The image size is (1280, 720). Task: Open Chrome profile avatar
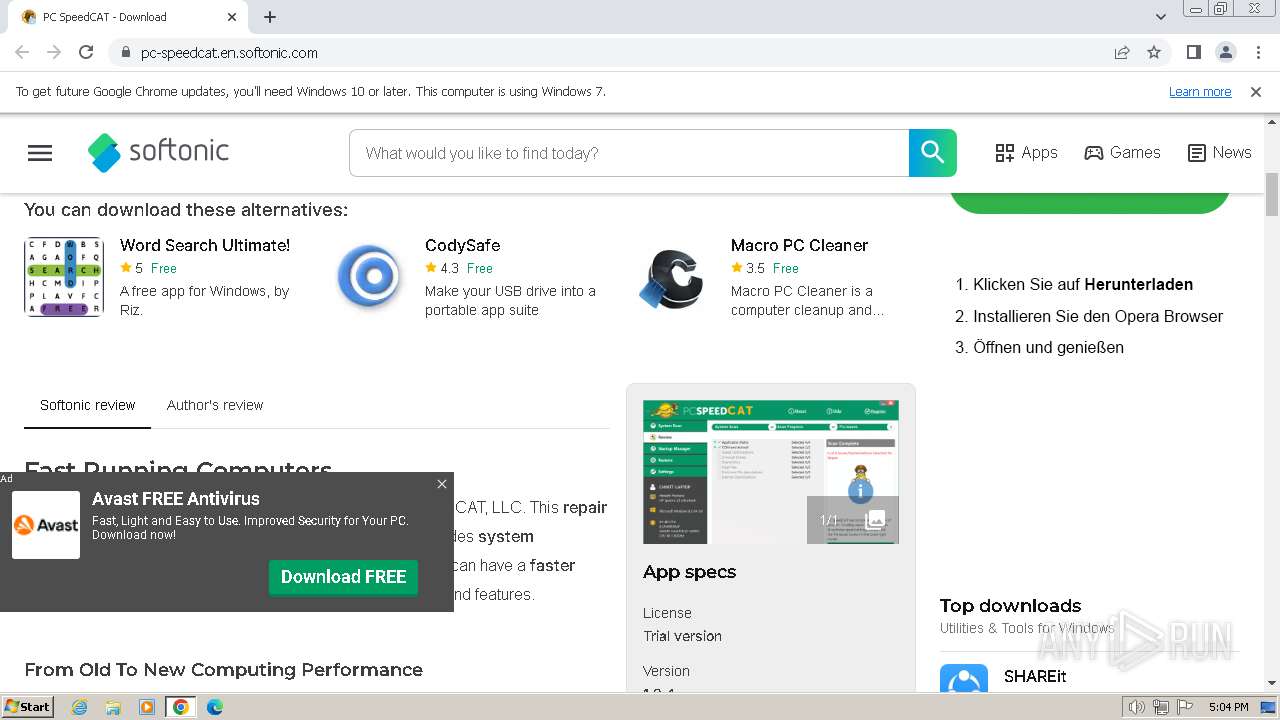click(x=1225, y=52)
